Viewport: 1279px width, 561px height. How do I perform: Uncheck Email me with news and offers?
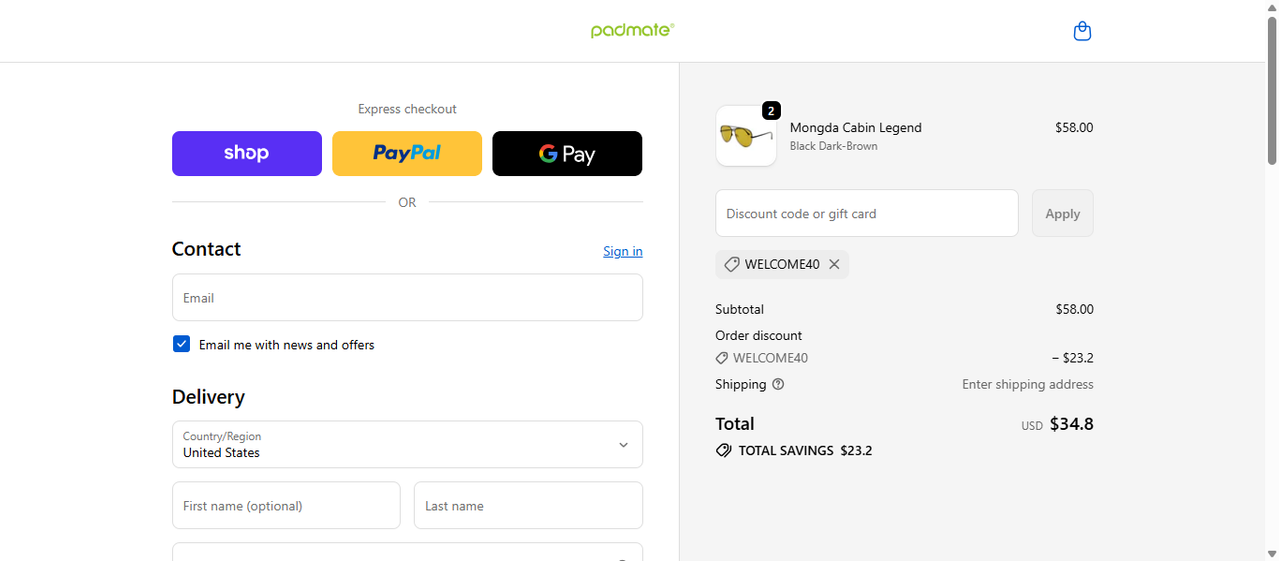182,344
